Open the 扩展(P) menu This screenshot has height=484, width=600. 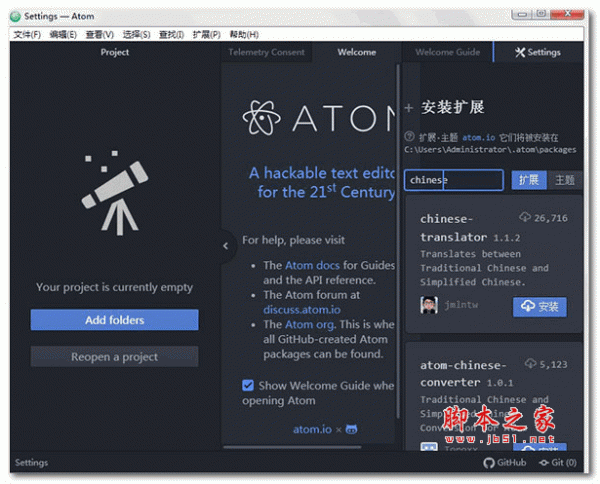tap(207, 35)
